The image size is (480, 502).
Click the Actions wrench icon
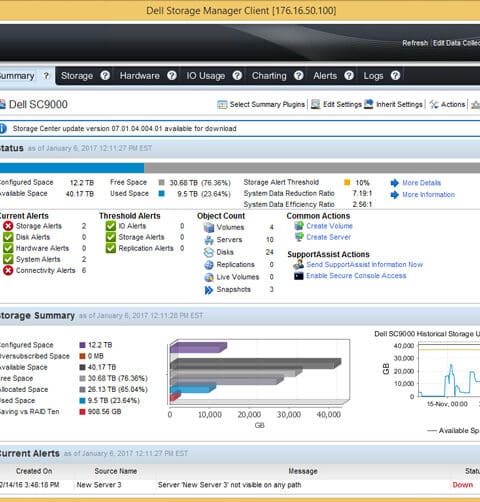(x=434, y=104)
